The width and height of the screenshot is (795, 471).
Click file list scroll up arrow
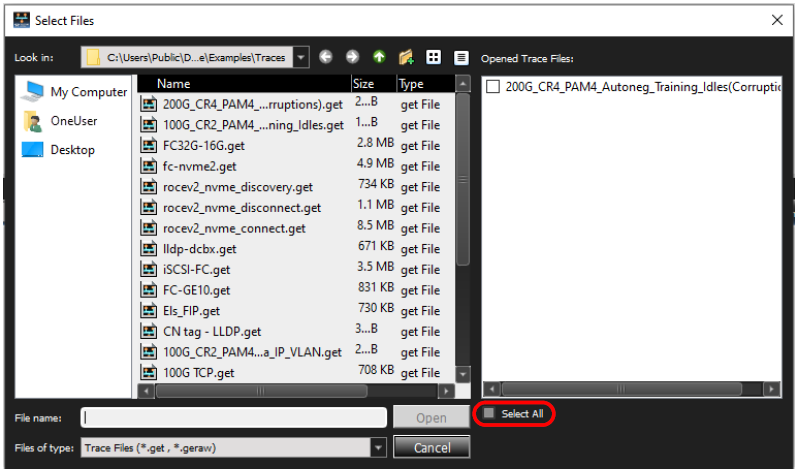click(462, 84)
